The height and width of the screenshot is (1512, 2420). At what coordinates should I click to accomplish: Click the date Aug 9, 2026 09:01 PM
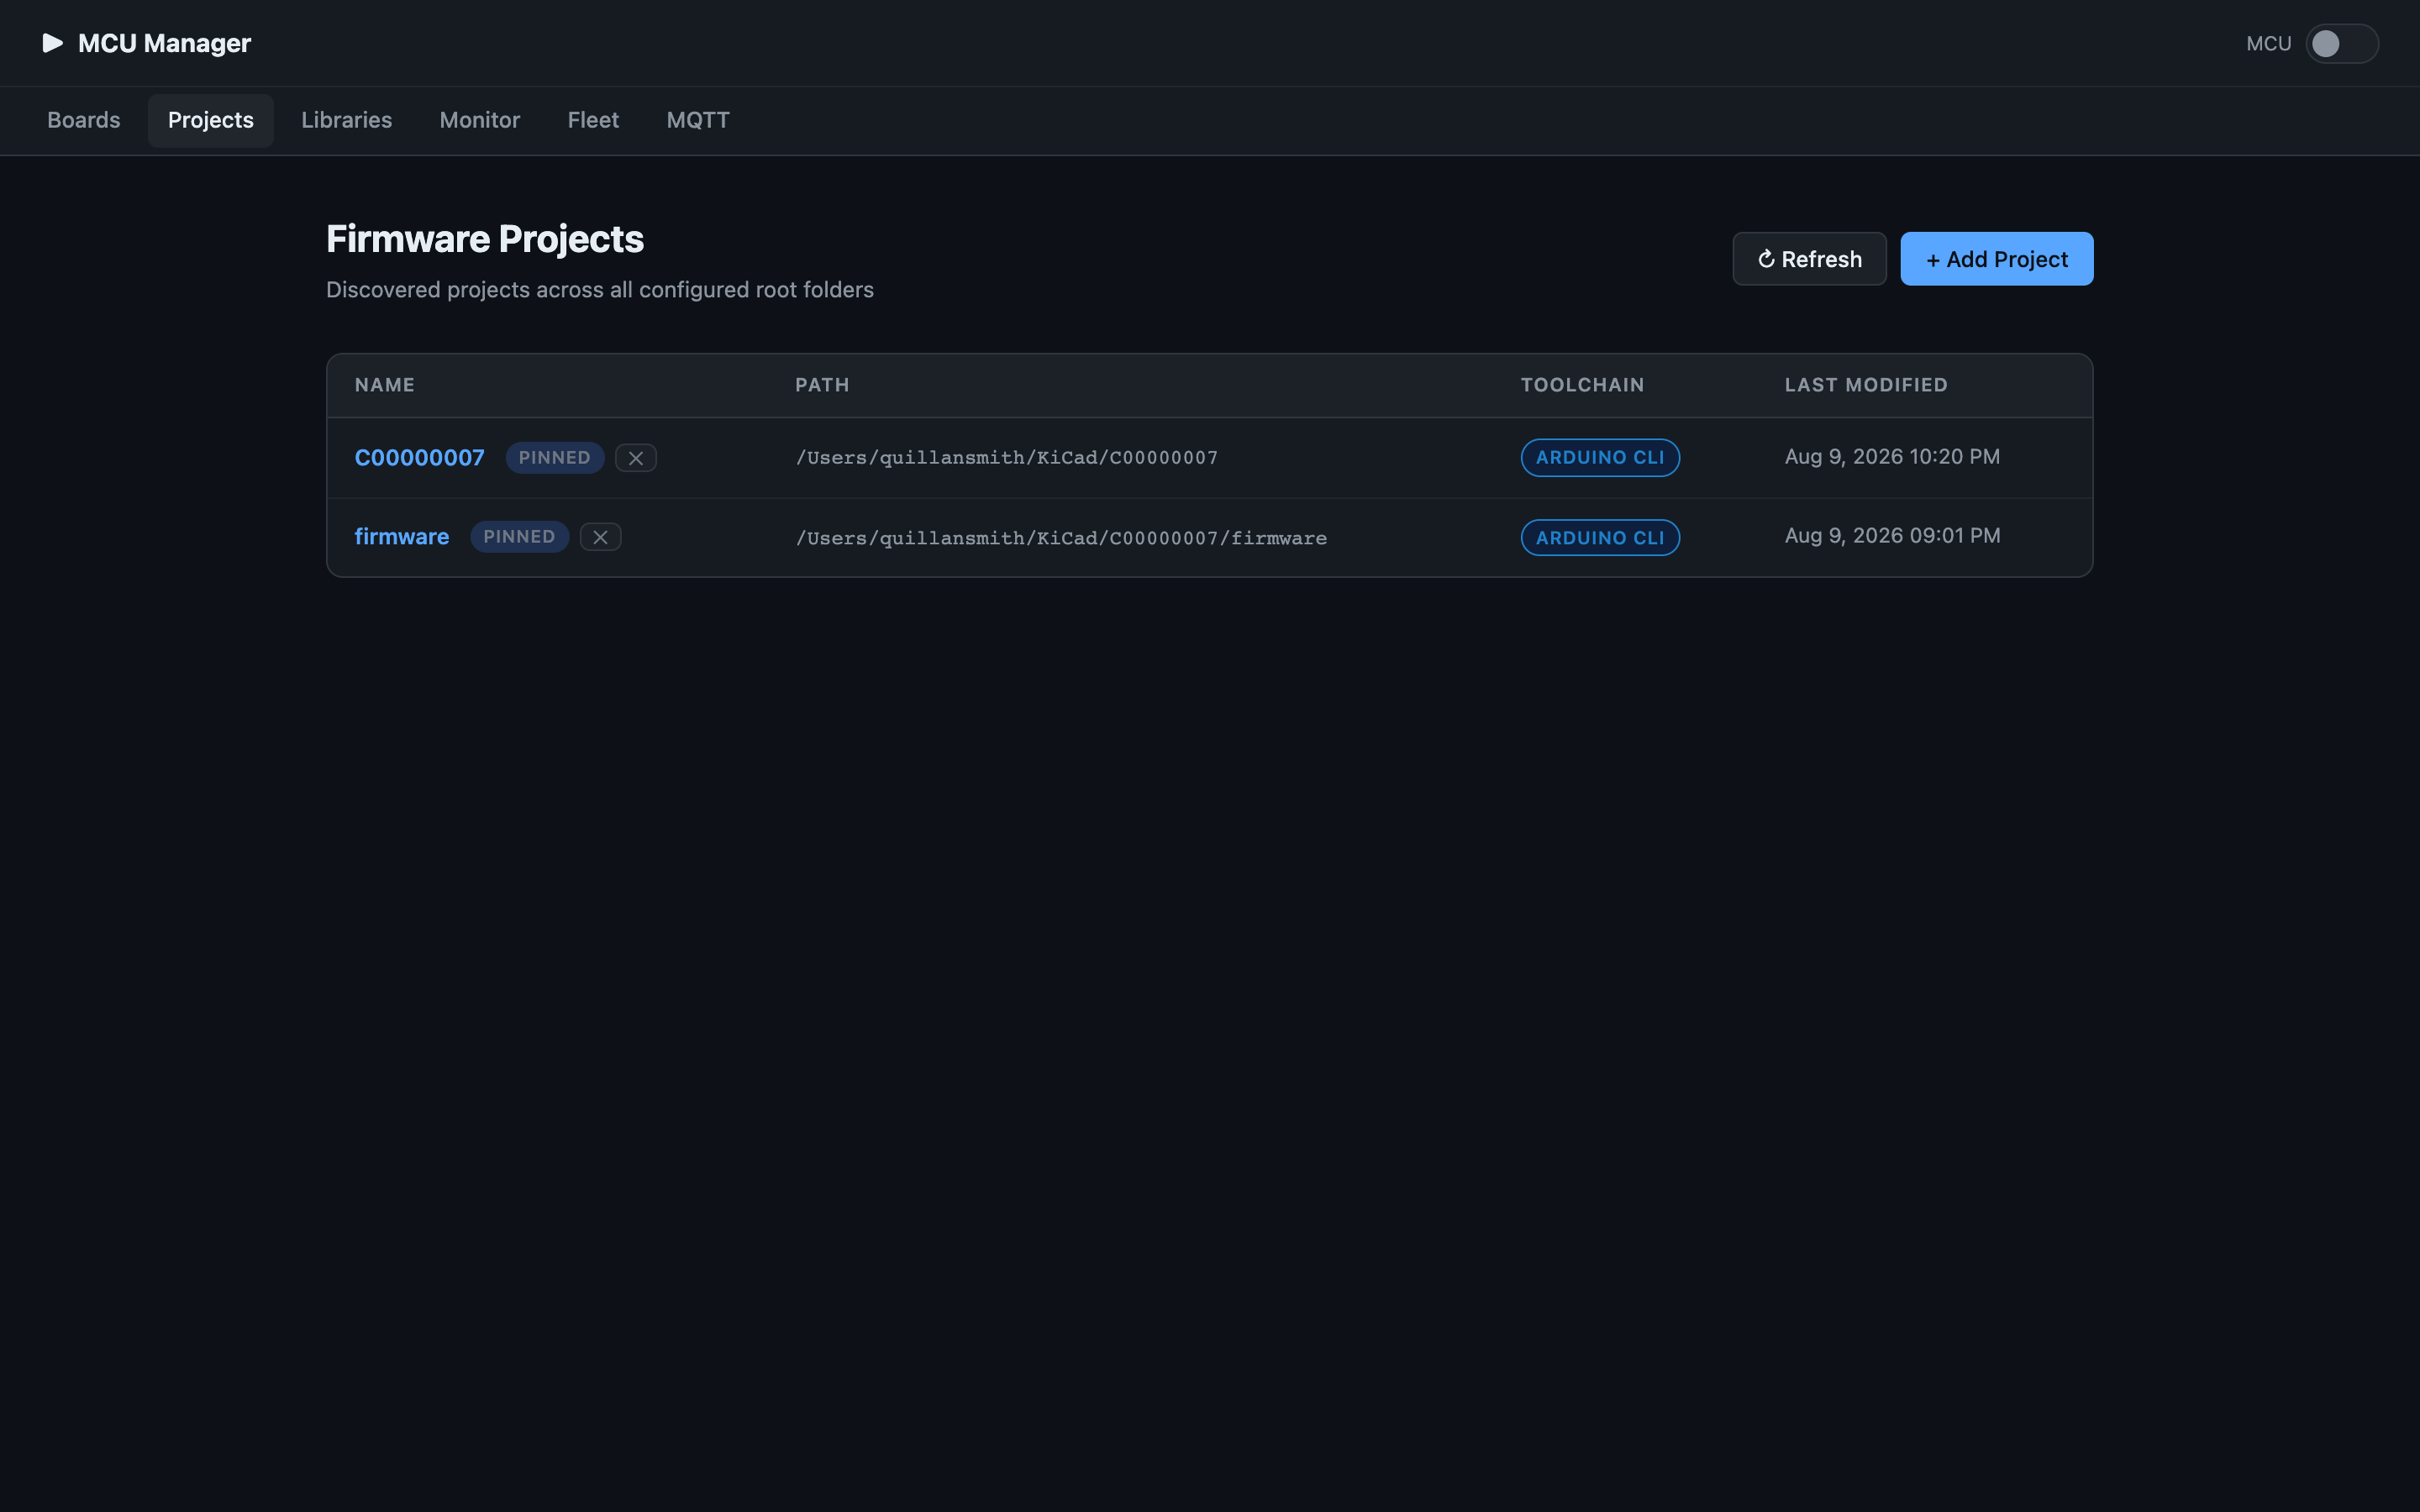1892,536
